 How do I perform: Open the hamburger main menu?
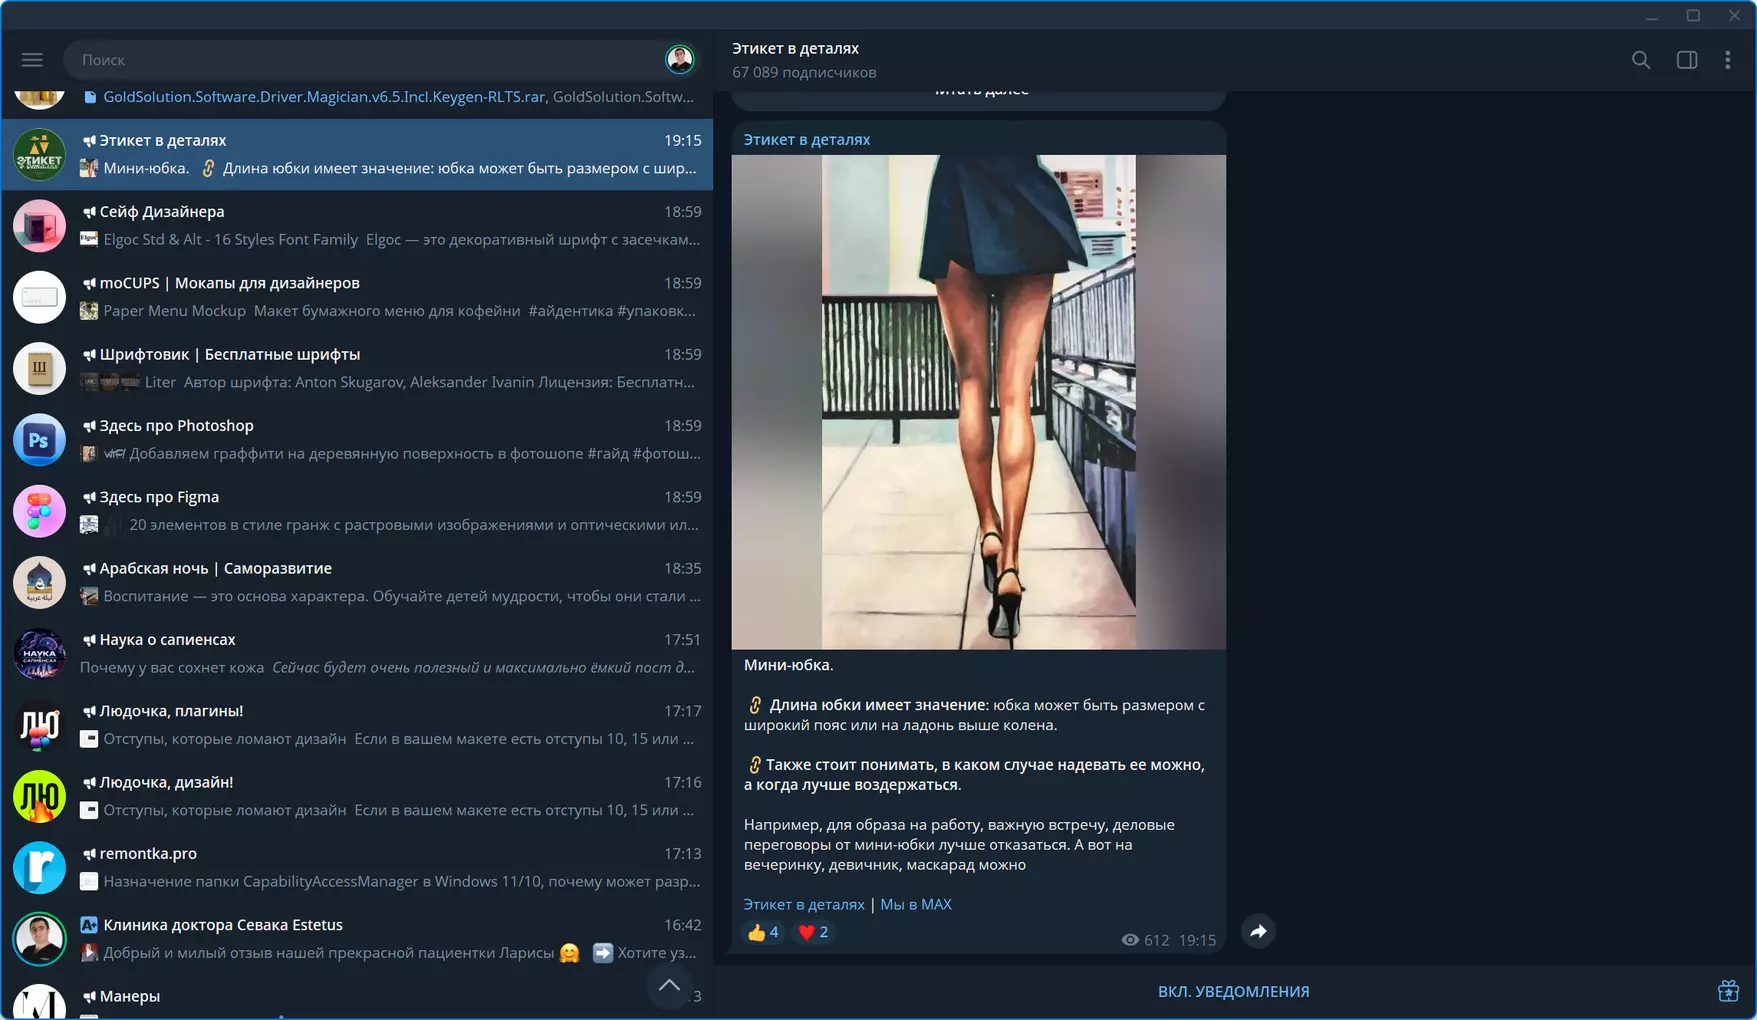(32, 60)
